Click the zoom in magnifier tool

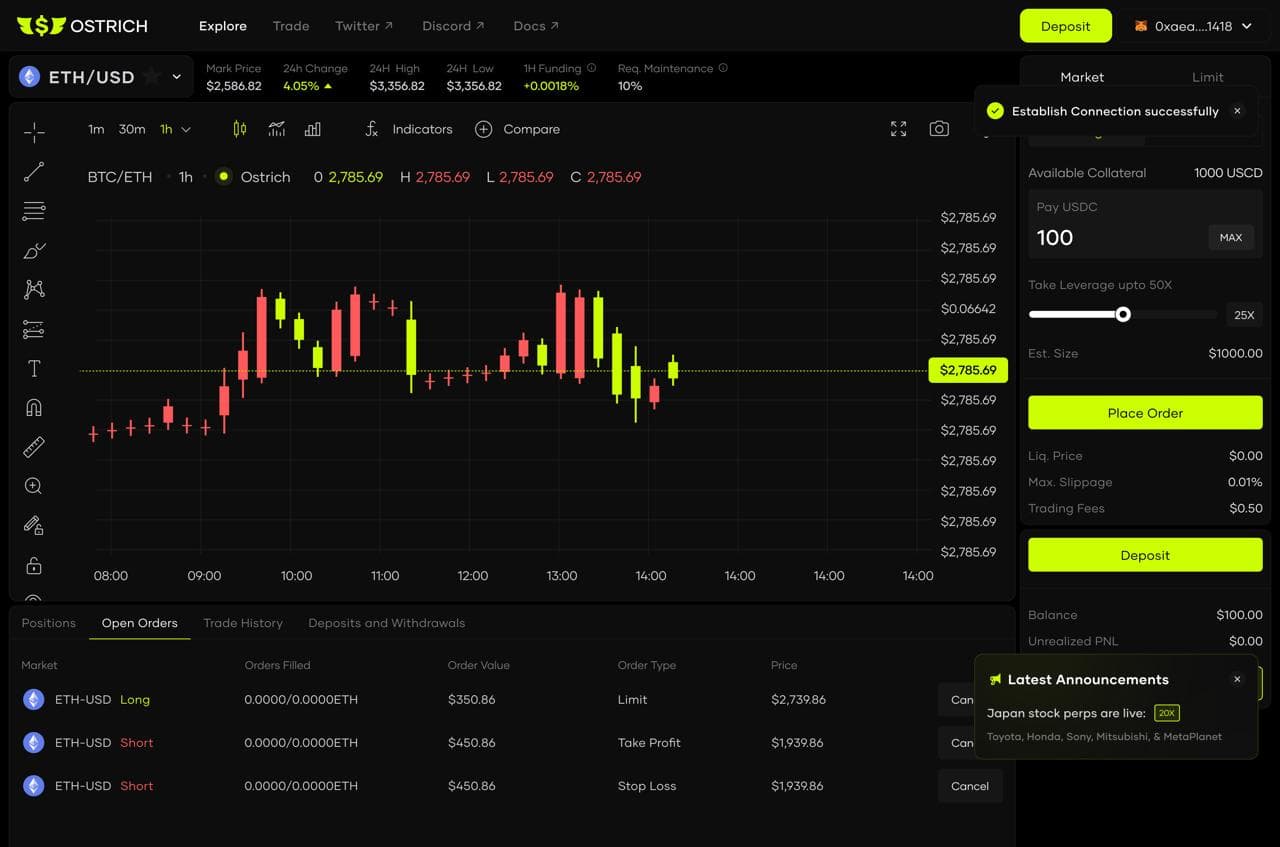click(x=34, y=486)
